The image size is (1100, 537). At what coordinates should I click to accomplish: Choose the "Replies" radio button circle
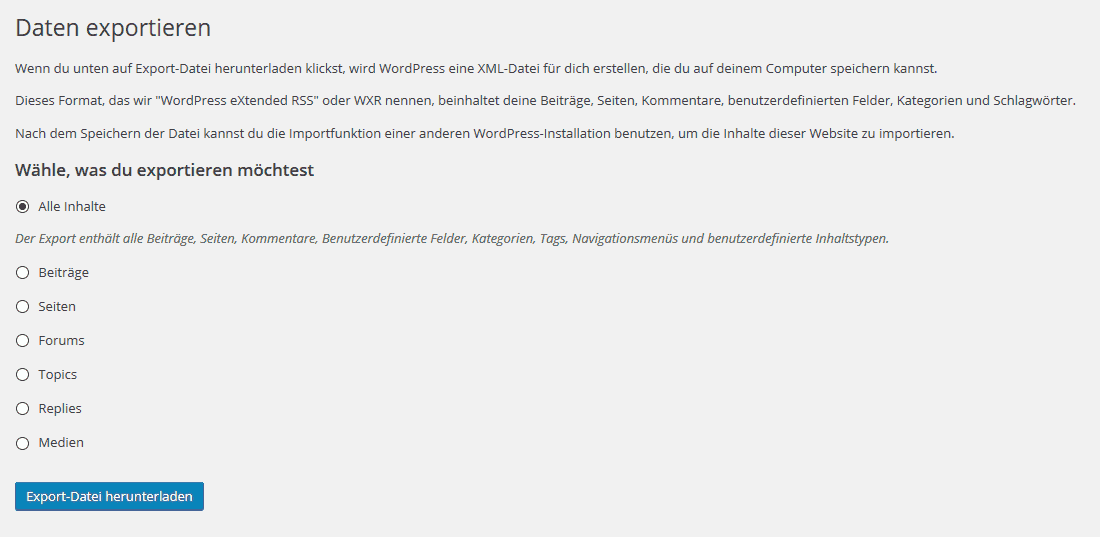(x=22, y=409)
